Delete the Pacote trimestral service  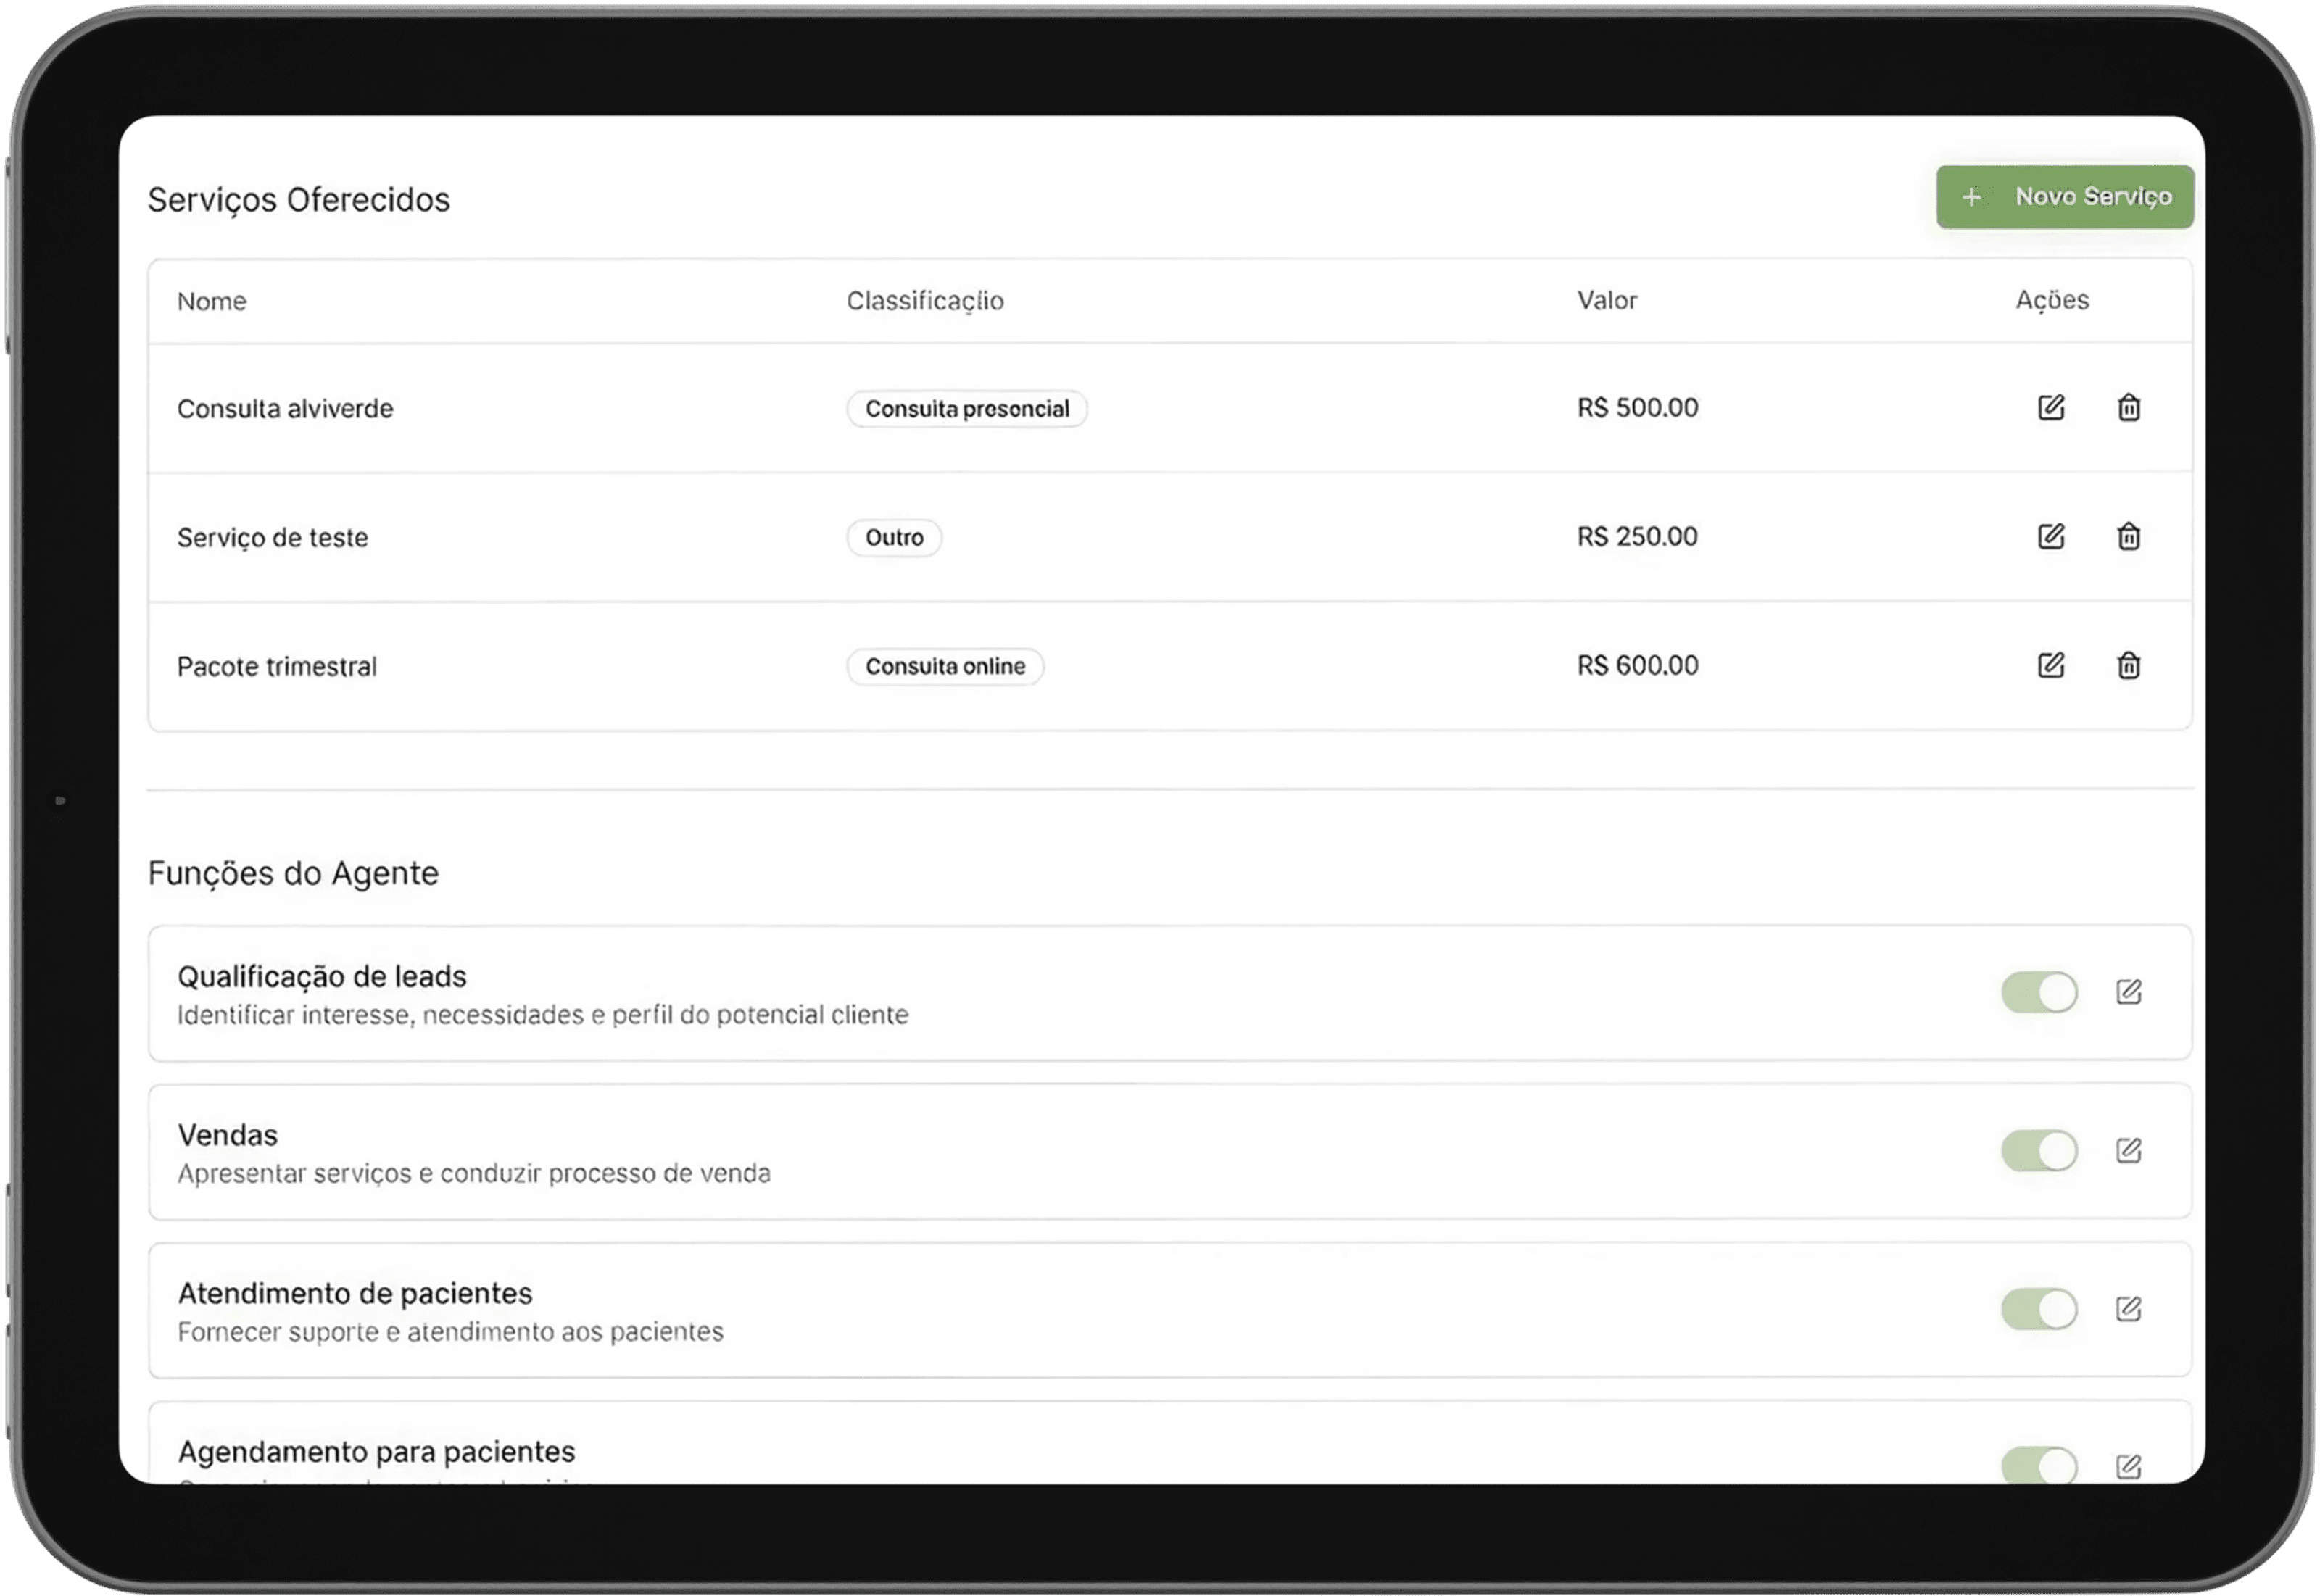click(x=2129, y=666)
